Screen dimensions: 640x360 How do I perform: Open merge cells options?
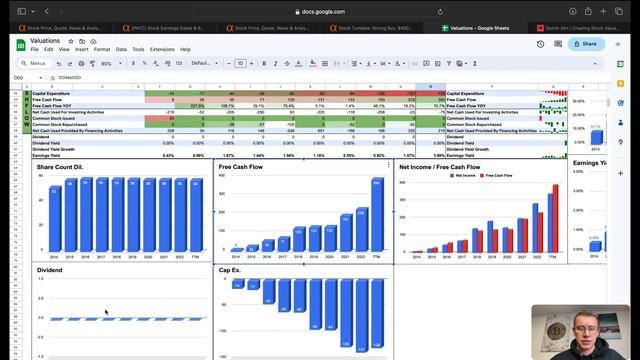pos(339,64)
